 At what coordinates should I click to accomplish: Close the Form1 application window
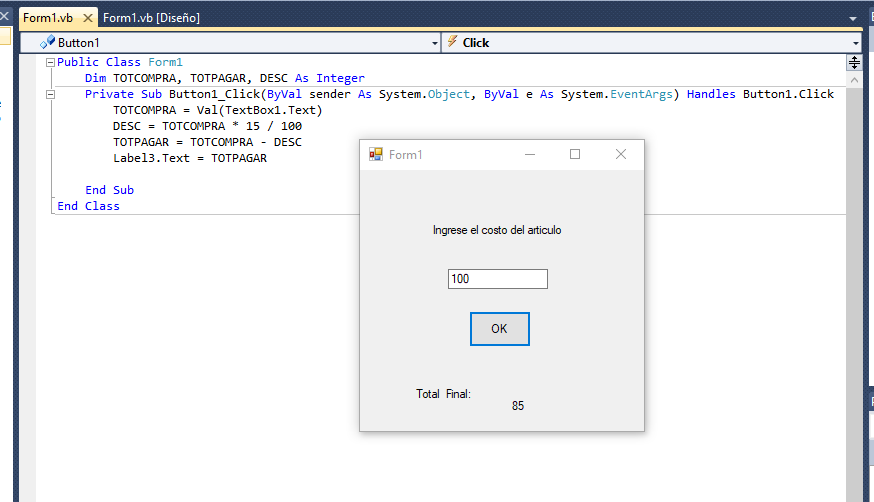click(x=621, y=154)
